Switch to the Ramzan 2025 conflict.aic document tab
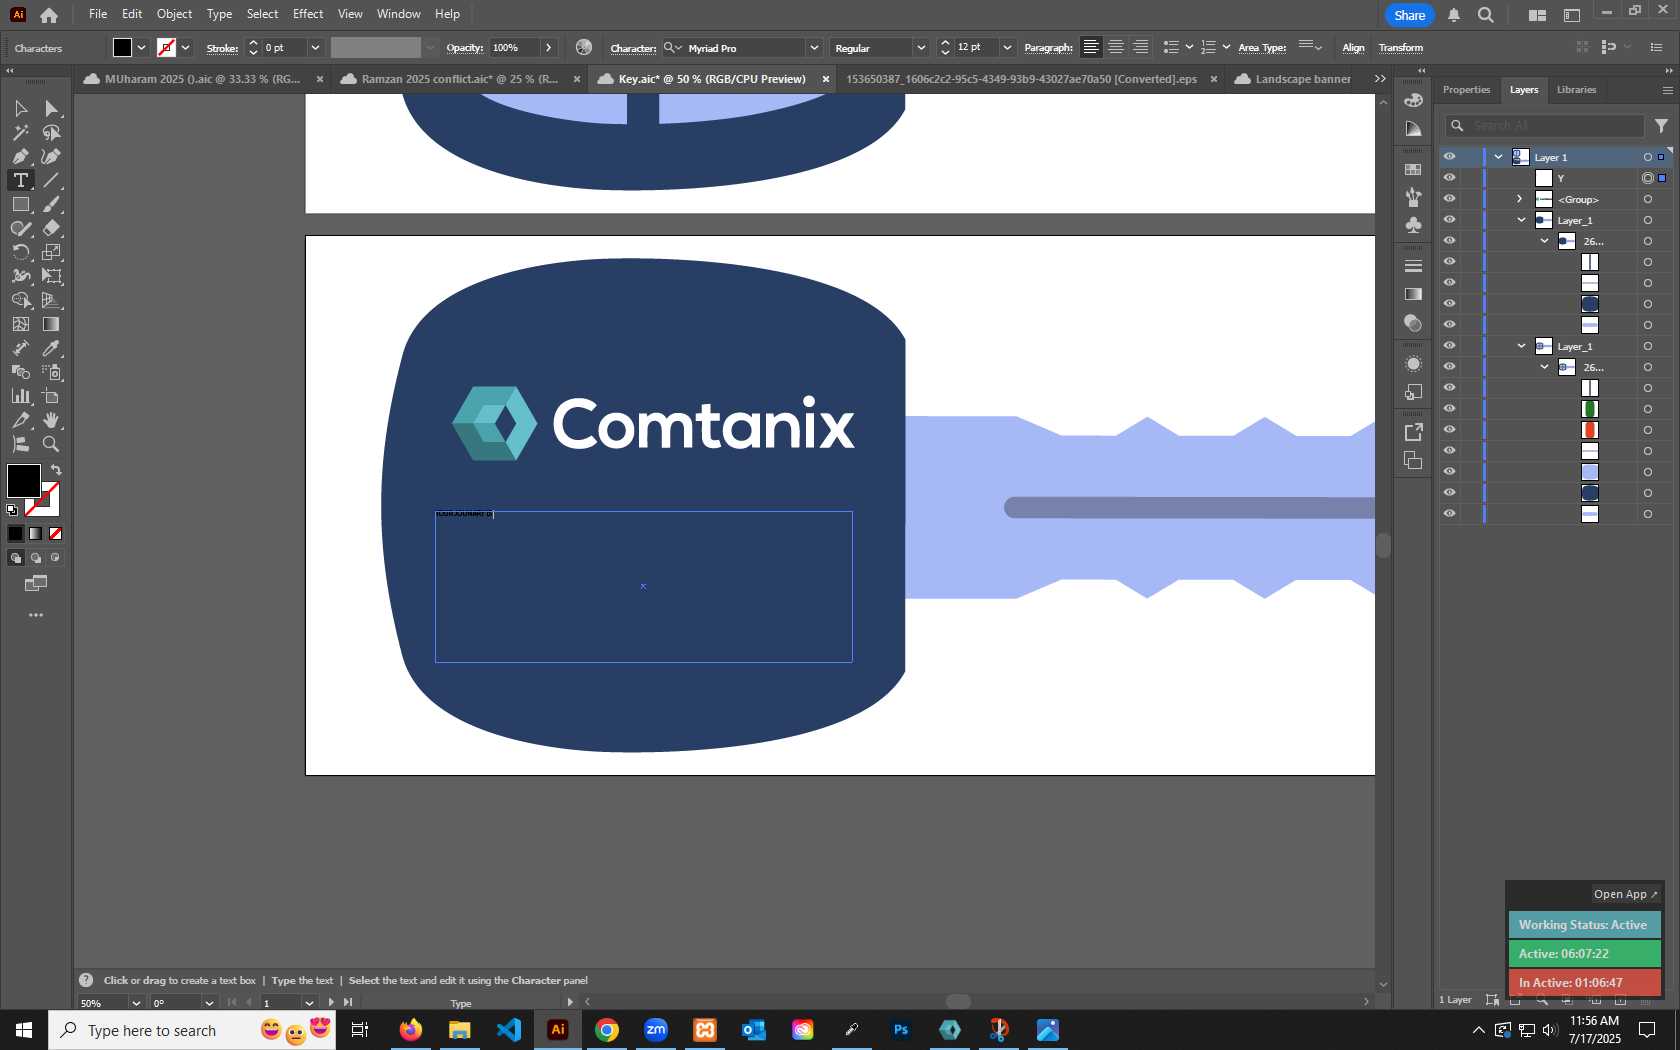The image size is (1680, 1050). (459, 79)
